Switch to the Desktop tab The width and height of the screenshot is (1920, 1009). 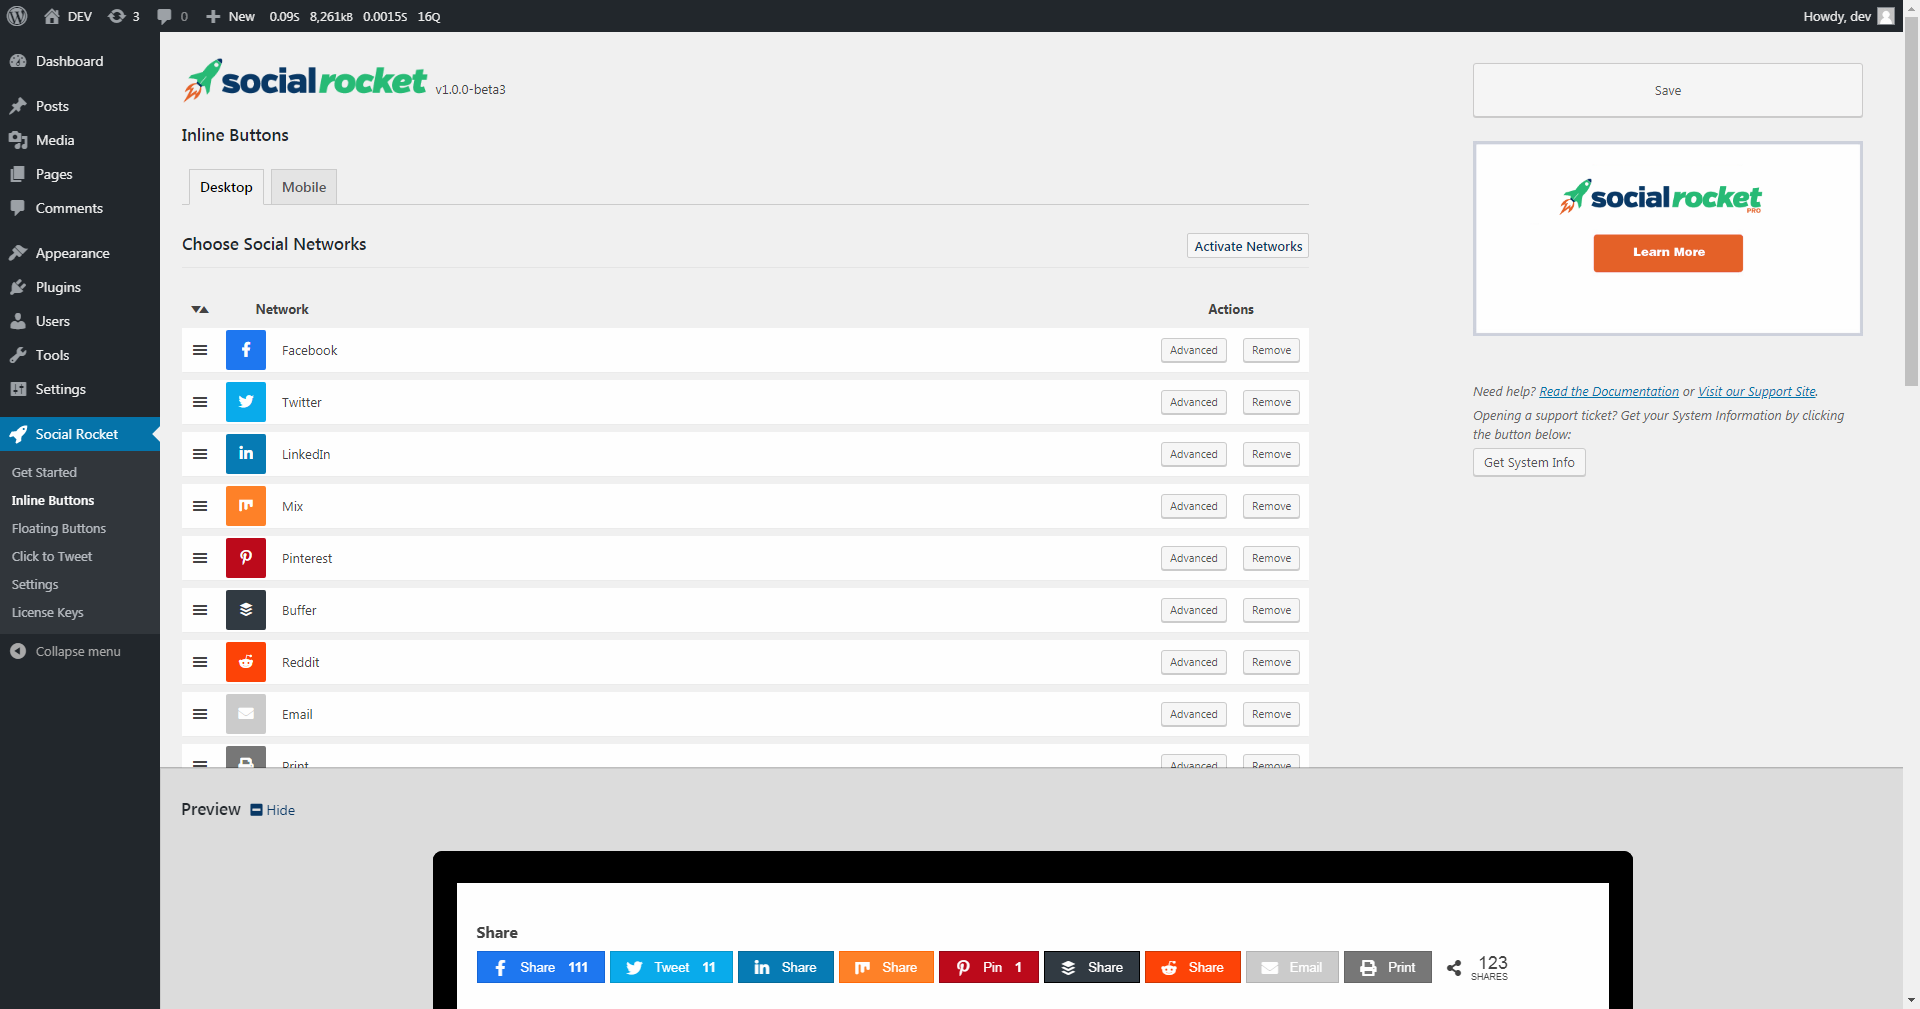click(226, 187)
